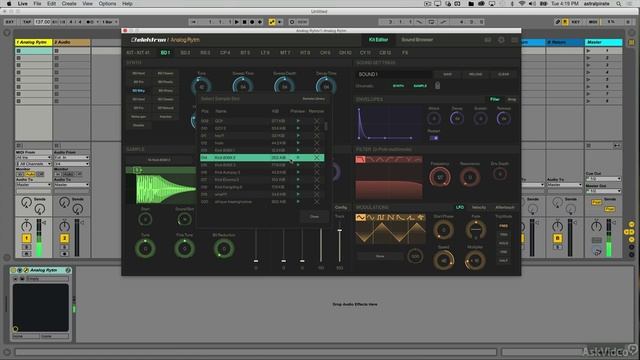Click the transport Stop button
640x360 pixels.
coord(244,22)
